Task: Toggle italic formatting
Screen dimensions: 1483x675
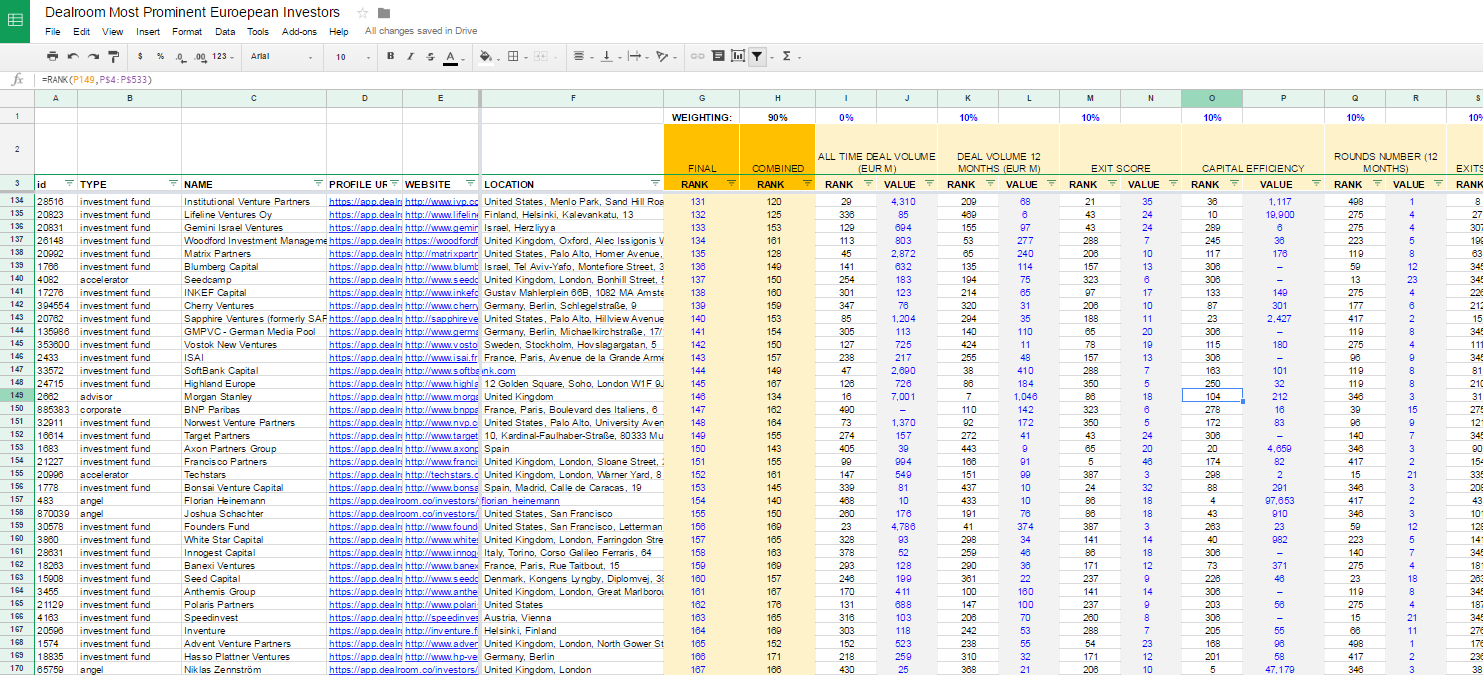Action: [410, 57]
